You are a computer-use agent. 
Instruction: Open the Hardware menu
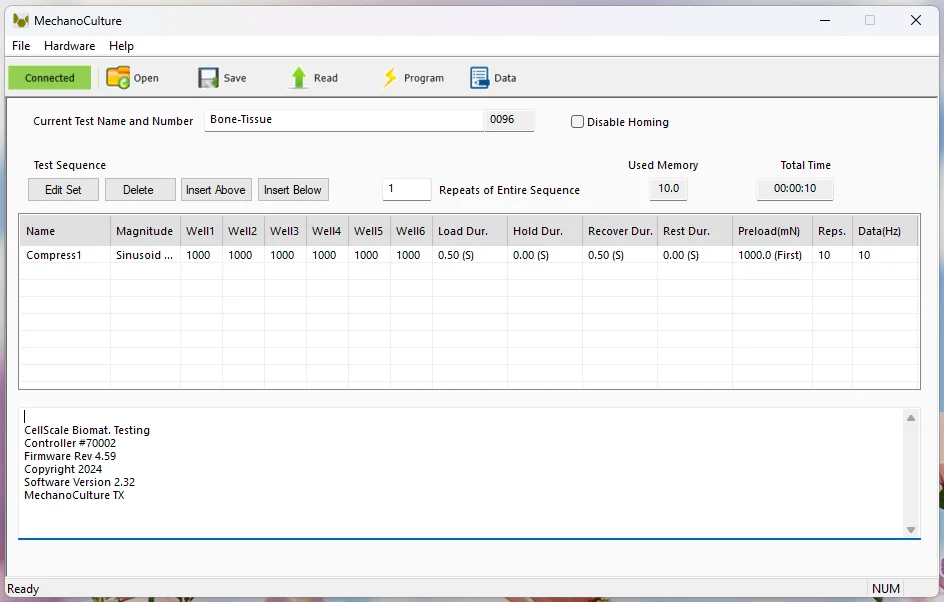click(69, 46)
